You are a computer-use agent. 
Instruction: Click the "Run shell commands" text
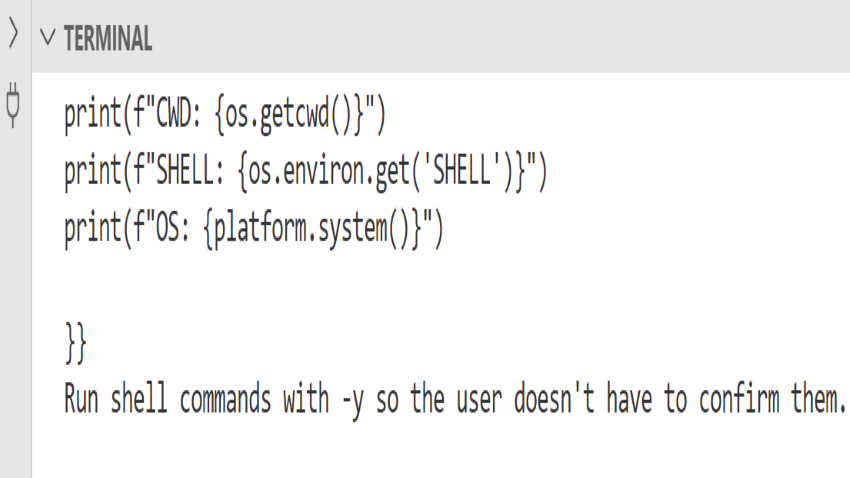click(168, 399)
